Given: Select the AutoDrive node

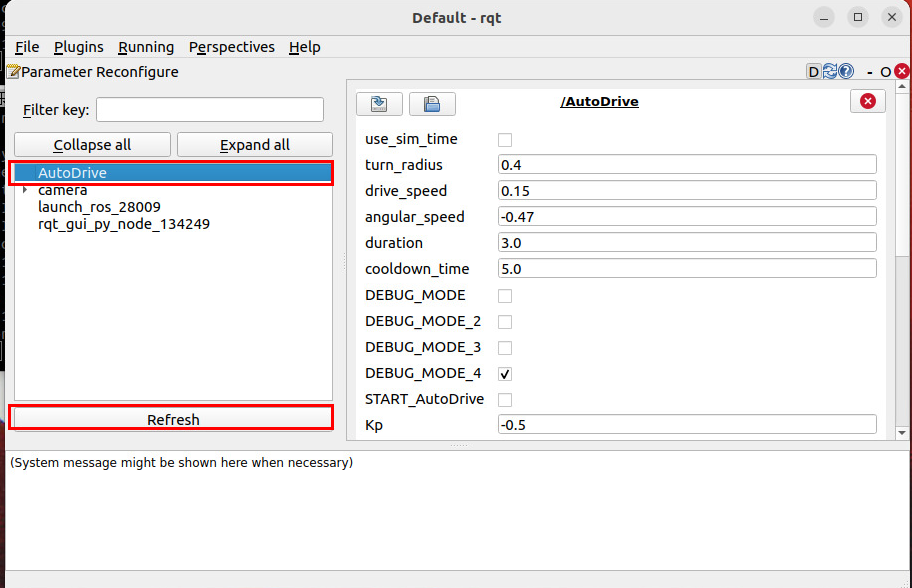Looking at the screenshot, I should [x=173, y=173].
